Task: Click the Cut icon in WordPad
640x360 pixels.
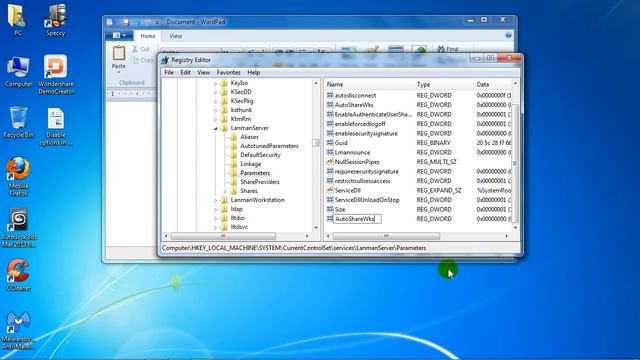Action: (135, 49)
